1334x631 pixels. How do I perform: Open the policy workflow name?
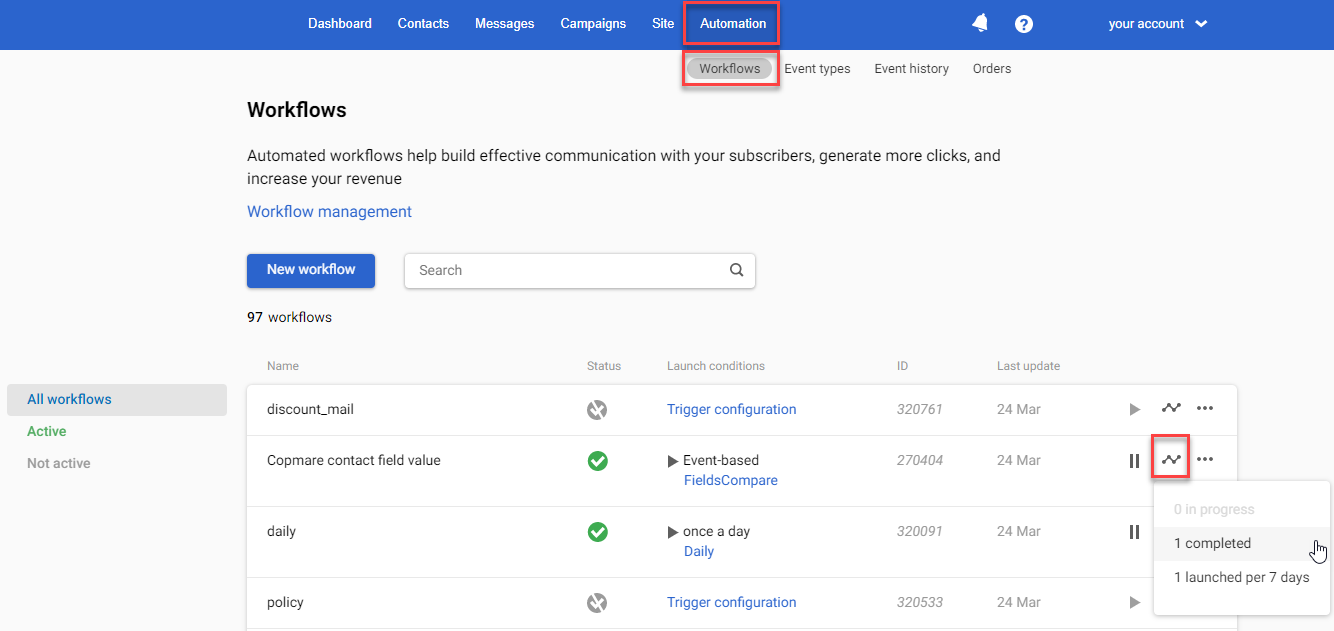coord(285,602)
